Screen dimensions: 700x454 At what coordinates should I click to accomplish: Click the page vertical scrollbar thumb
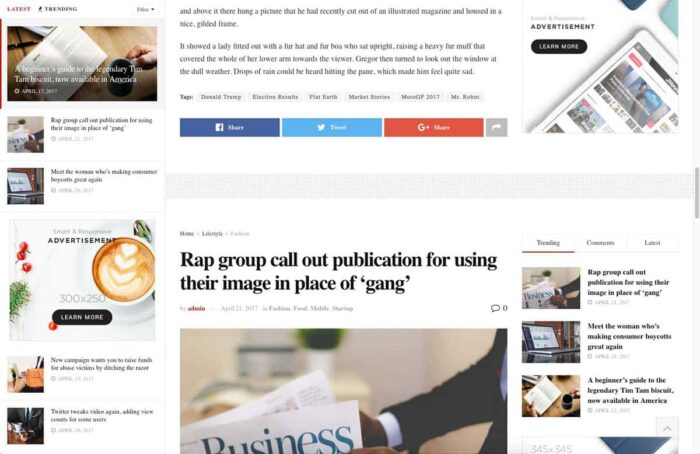click(x=696, y=193)
